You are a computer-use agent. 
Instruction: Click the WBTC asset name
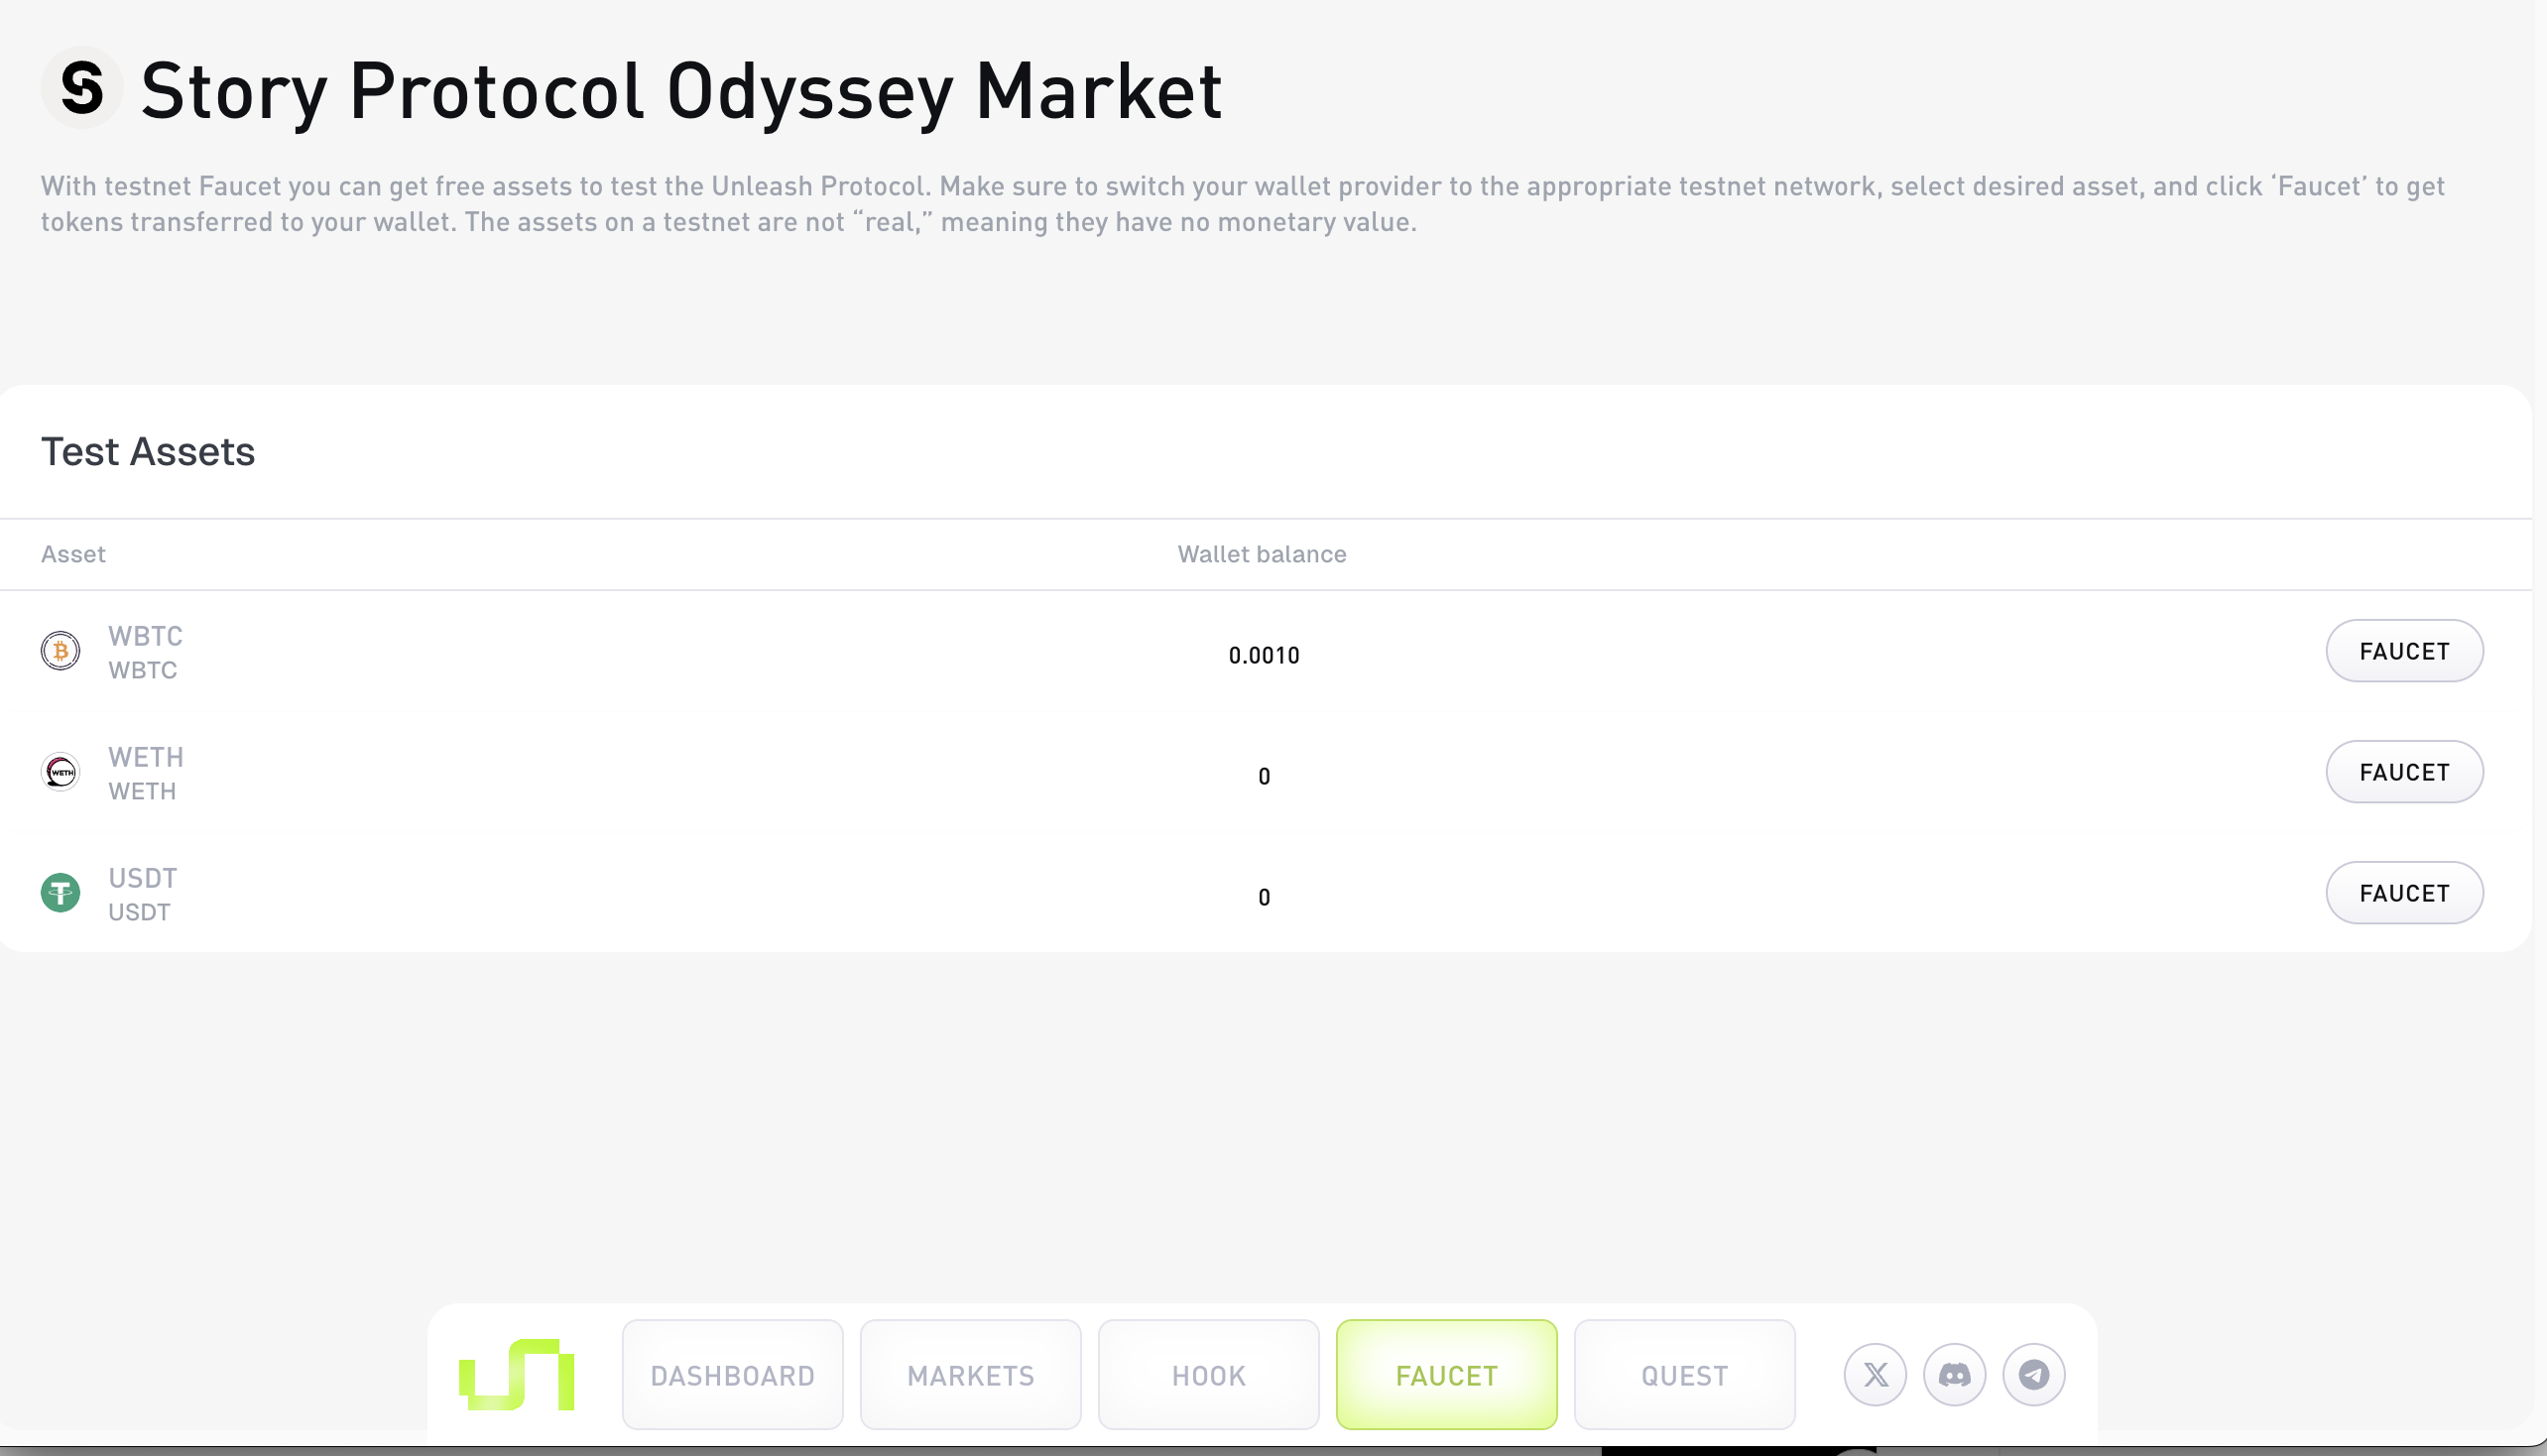tap(145, 636)
